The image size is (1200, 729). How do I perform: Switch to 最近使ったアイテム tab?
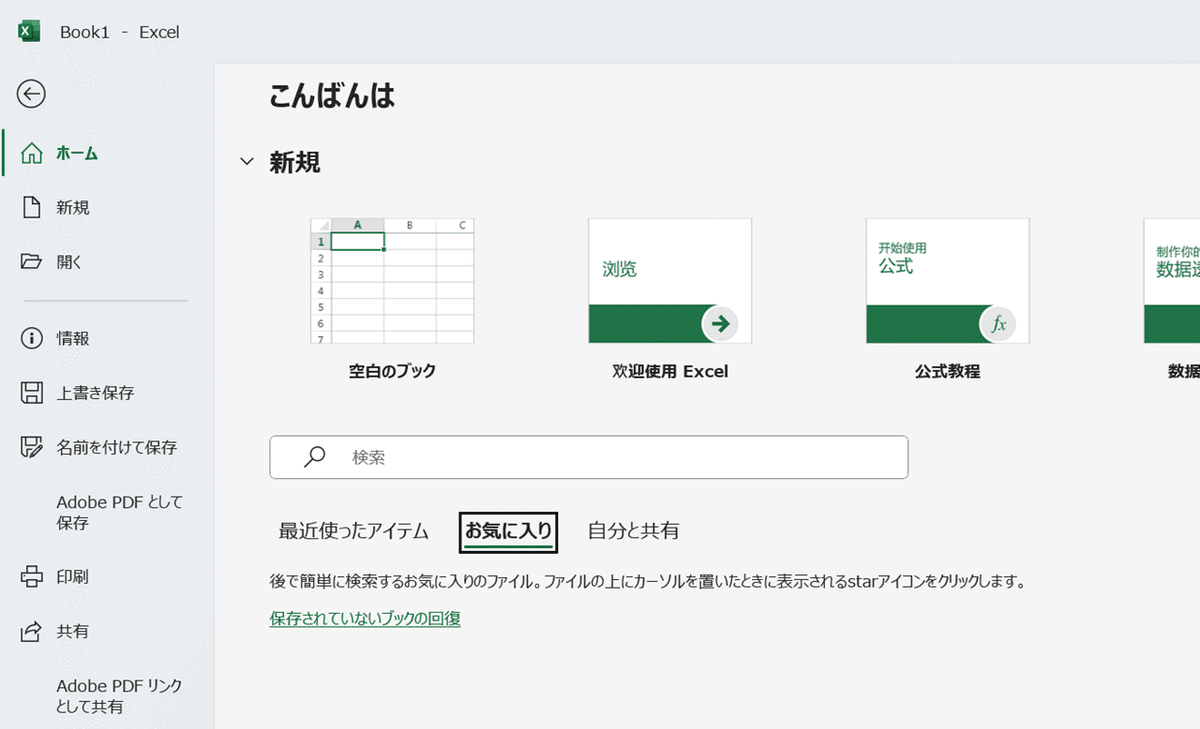[x=353, y=531]
